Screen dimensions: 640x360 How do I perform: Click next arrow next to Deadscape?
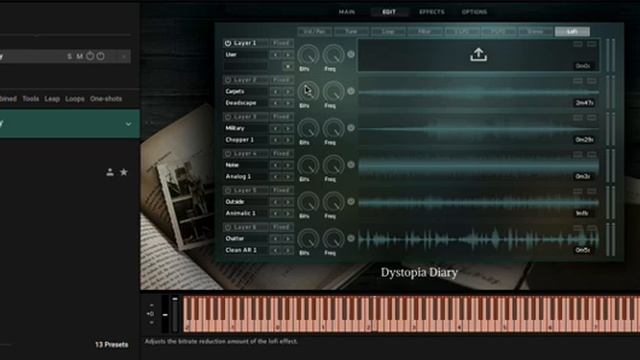(x=288, y=103)
